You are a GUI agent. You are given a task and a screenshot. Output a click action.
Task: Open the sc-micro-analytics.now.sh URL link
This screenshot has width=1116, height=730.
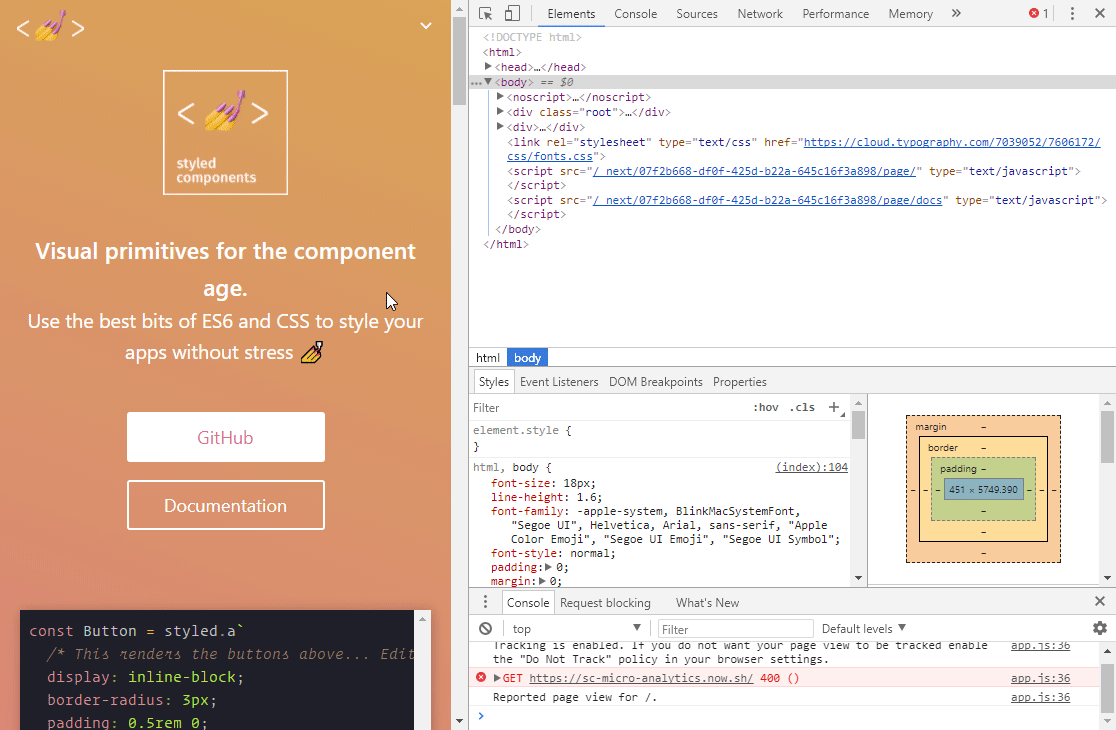tap(641, 678)
